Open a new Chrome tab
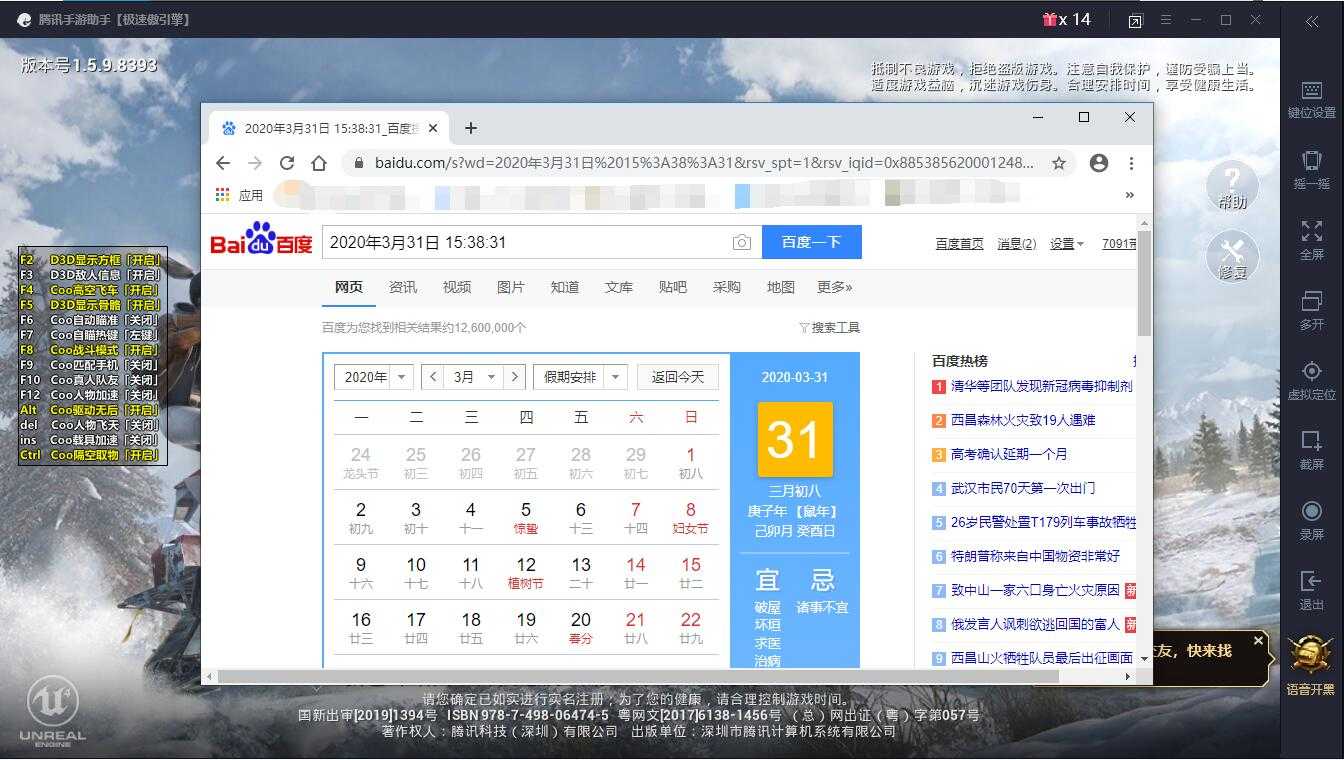The height and width of the screenshot is (760, 1344). pos(471,128)
